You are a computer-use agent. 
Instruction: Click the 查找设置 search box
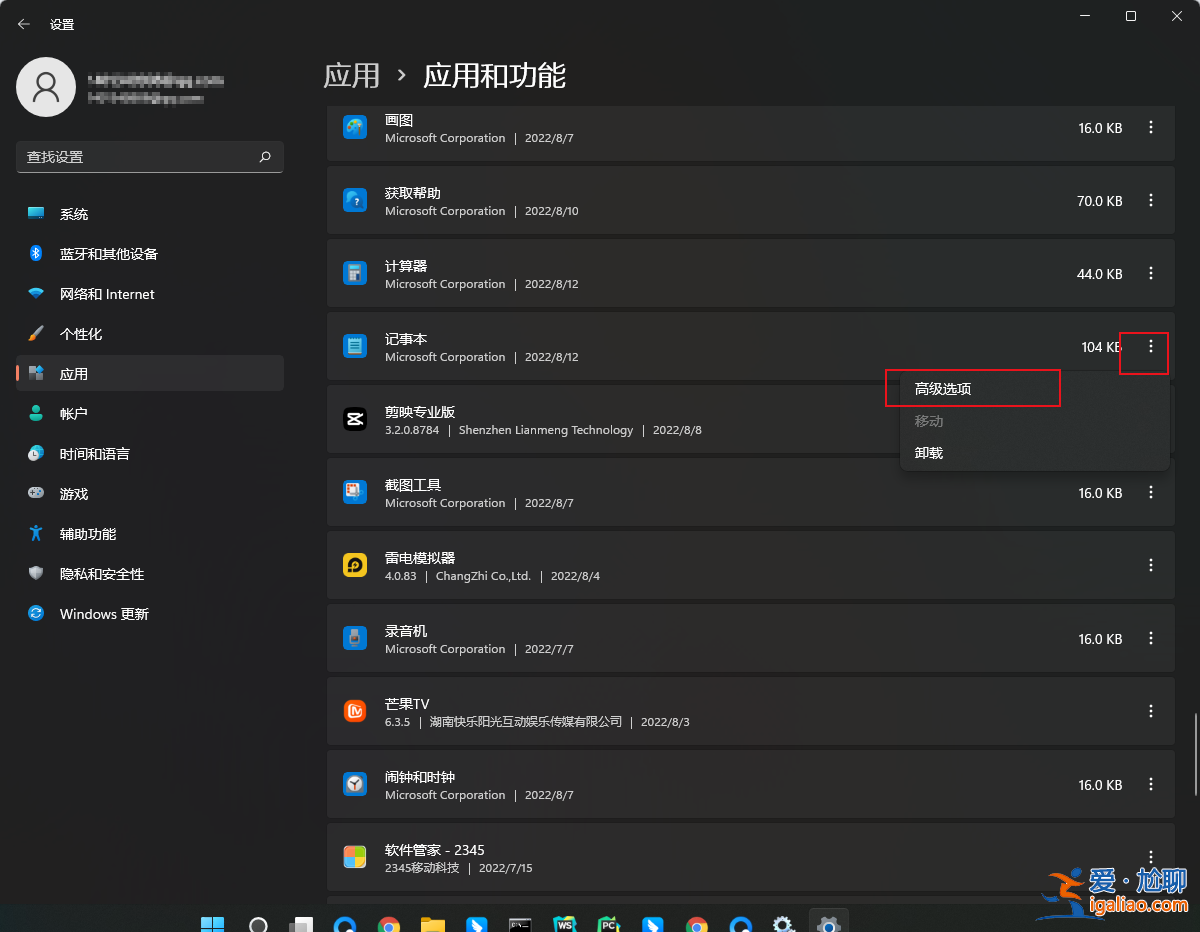click(x=149, y=157)
